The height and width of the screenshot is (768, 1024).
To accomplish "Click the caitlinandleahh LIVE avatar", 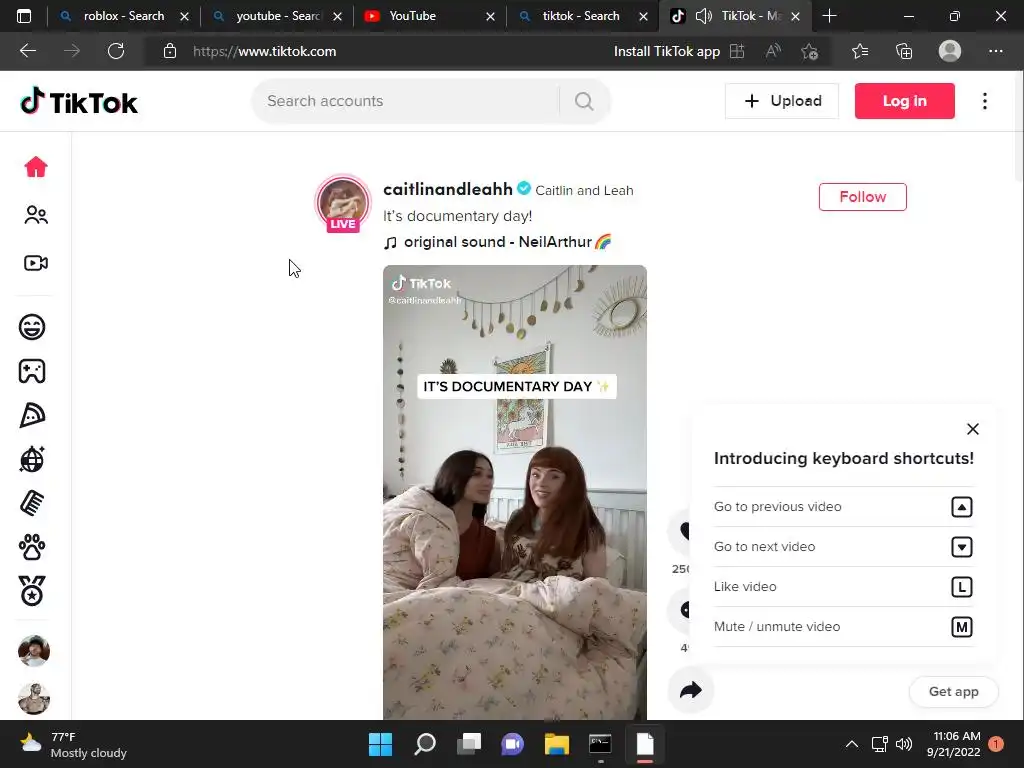I will pos(343,203).
